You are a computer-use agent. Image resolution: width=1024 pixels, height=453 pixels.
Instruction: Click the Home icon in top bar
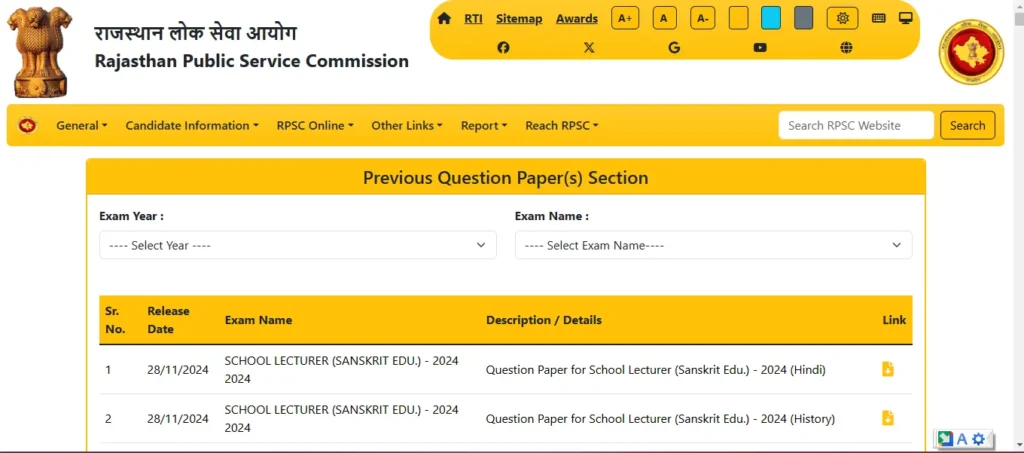coord(444,18)
